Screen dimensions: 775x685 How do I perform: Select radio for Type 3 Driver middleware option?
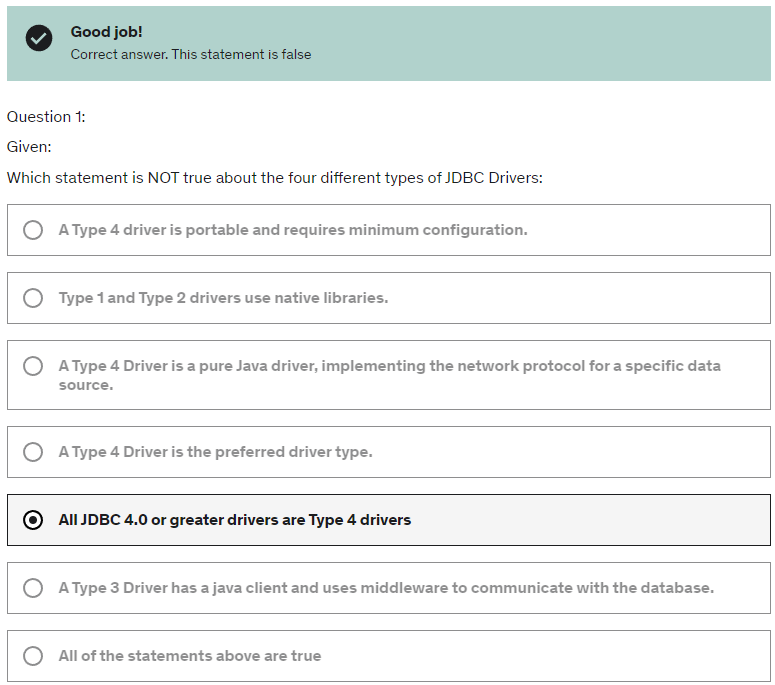(x=33, y=588)
